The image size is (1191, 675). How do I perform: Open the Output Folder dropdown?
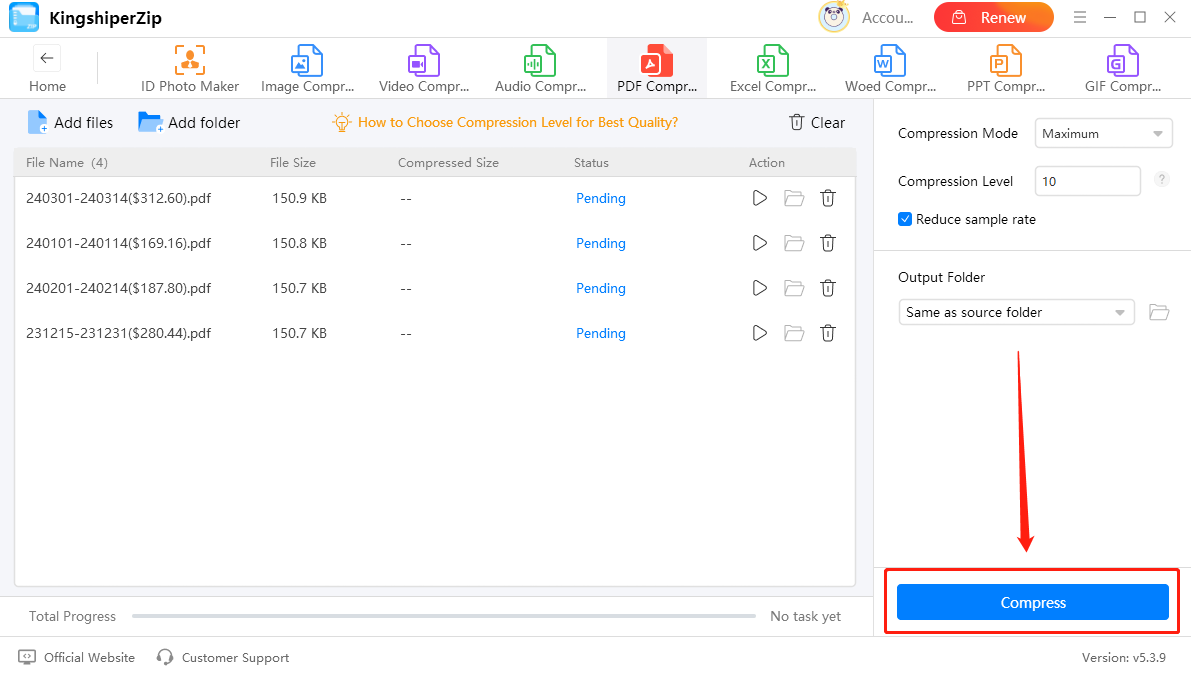(x=1016, y=312)
